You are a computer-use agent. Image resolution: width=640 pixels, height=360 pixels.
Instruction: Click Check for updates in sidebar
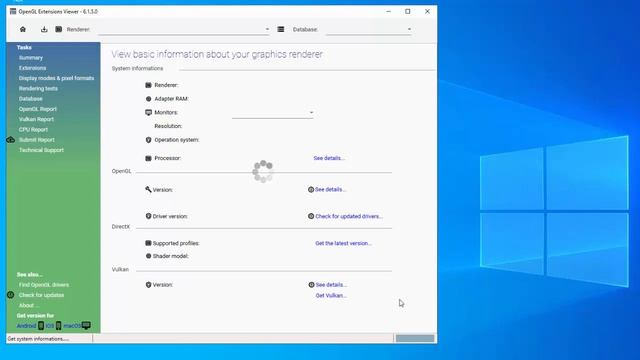click(41, 295)
